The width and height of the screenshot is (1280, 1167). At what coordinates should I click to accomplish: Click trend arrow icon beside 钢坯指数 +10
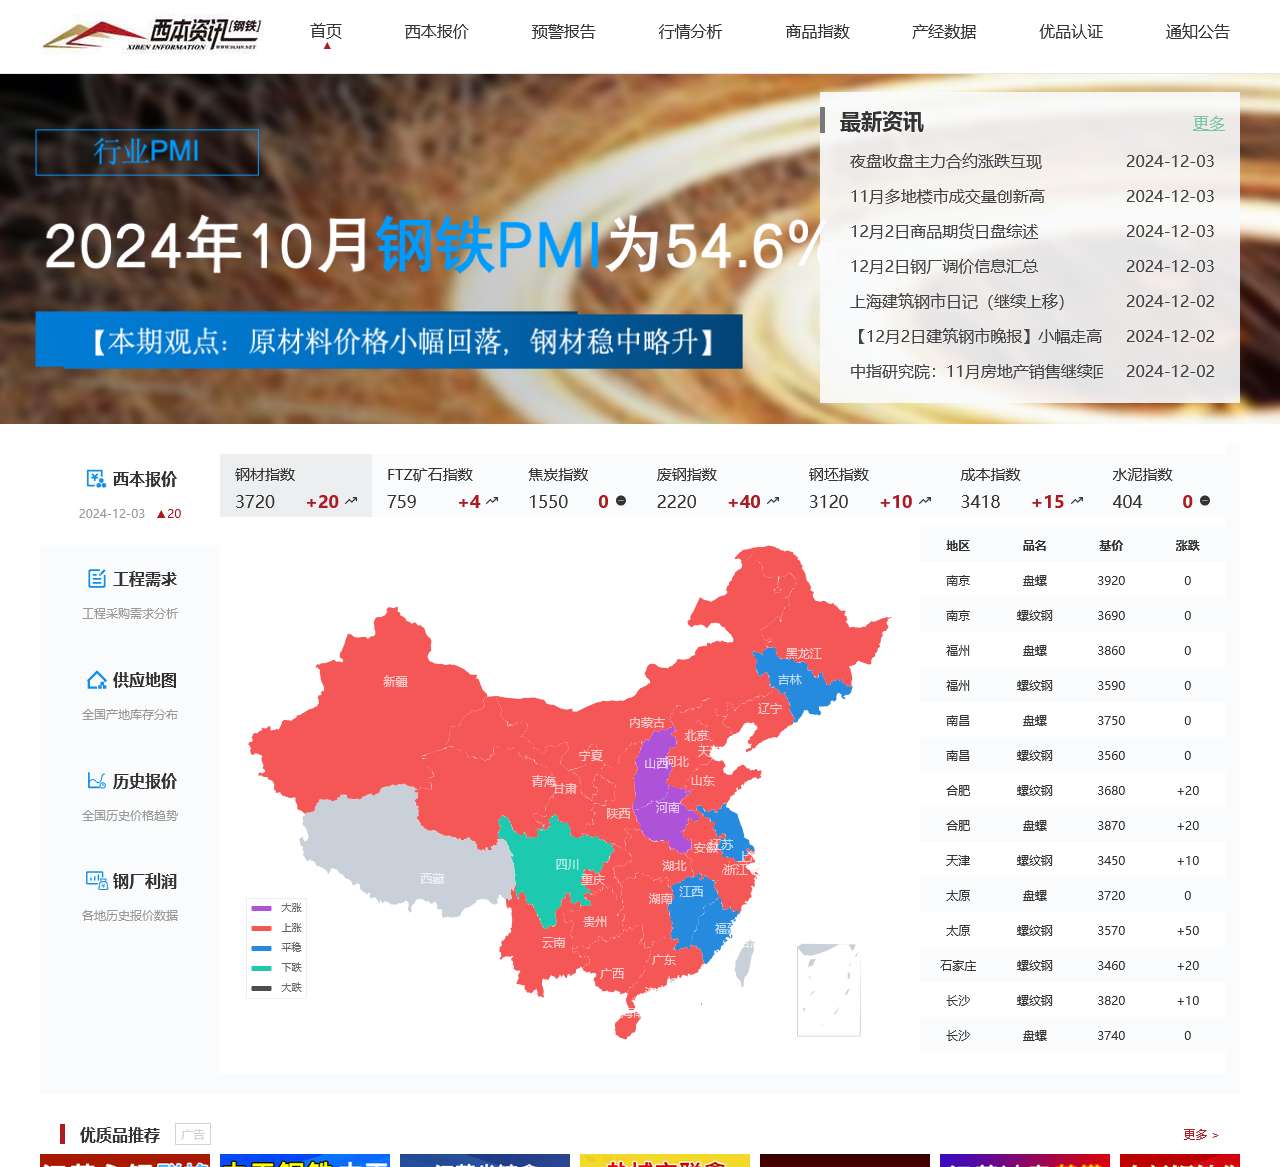point(925,501)
